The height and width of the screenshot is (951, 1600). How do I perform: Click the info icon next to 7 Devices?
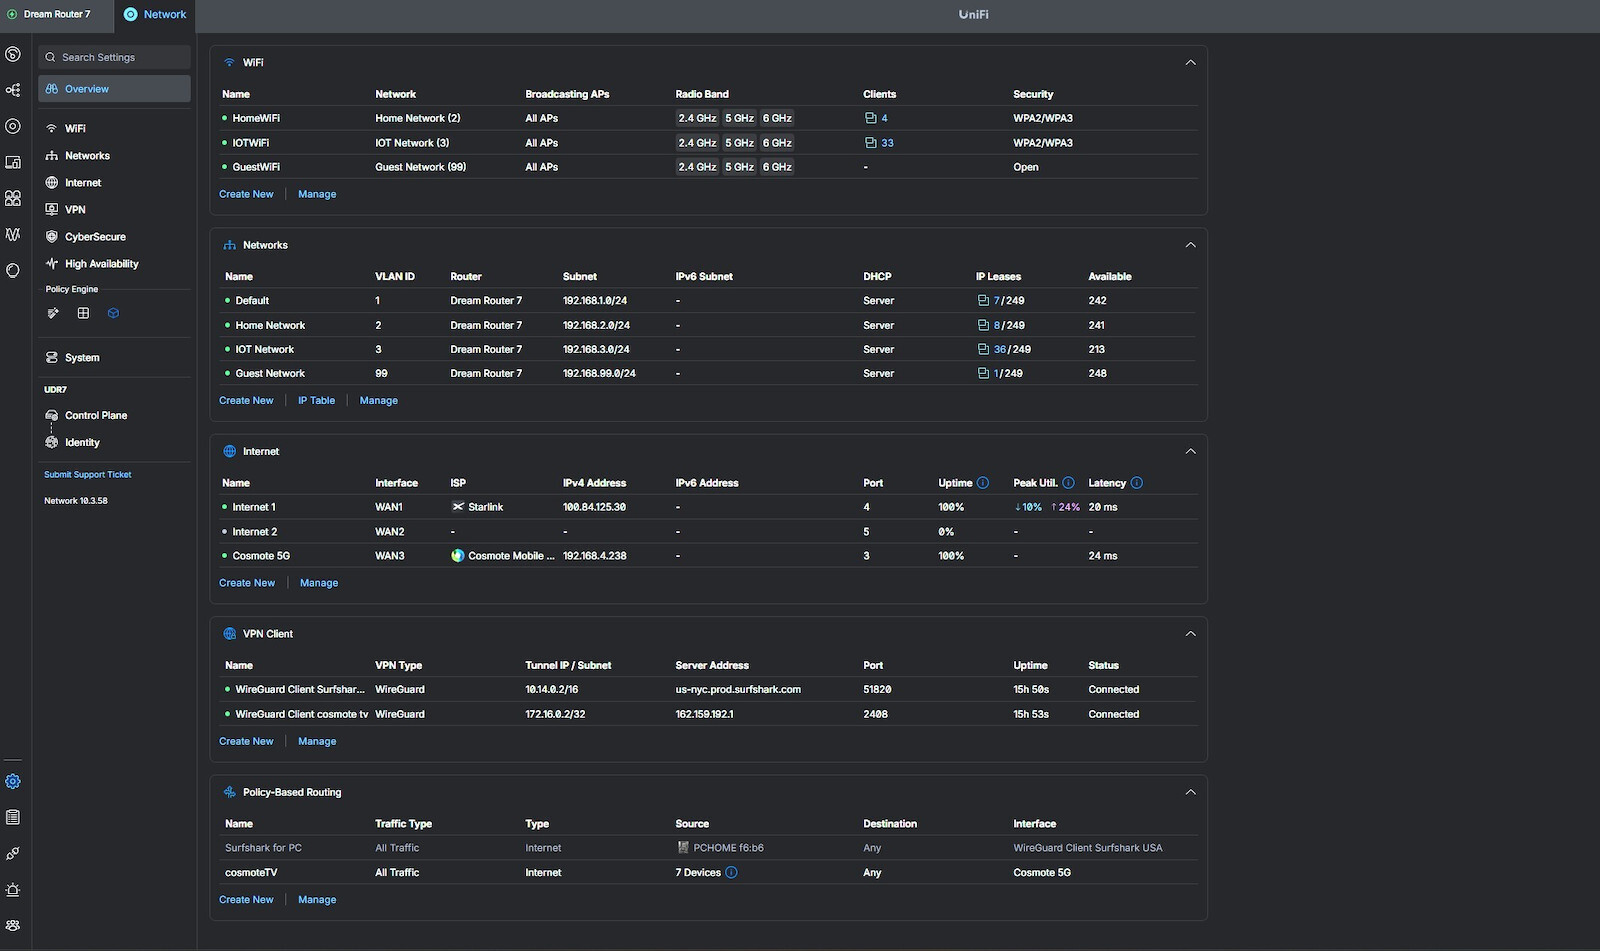[731, 872]
